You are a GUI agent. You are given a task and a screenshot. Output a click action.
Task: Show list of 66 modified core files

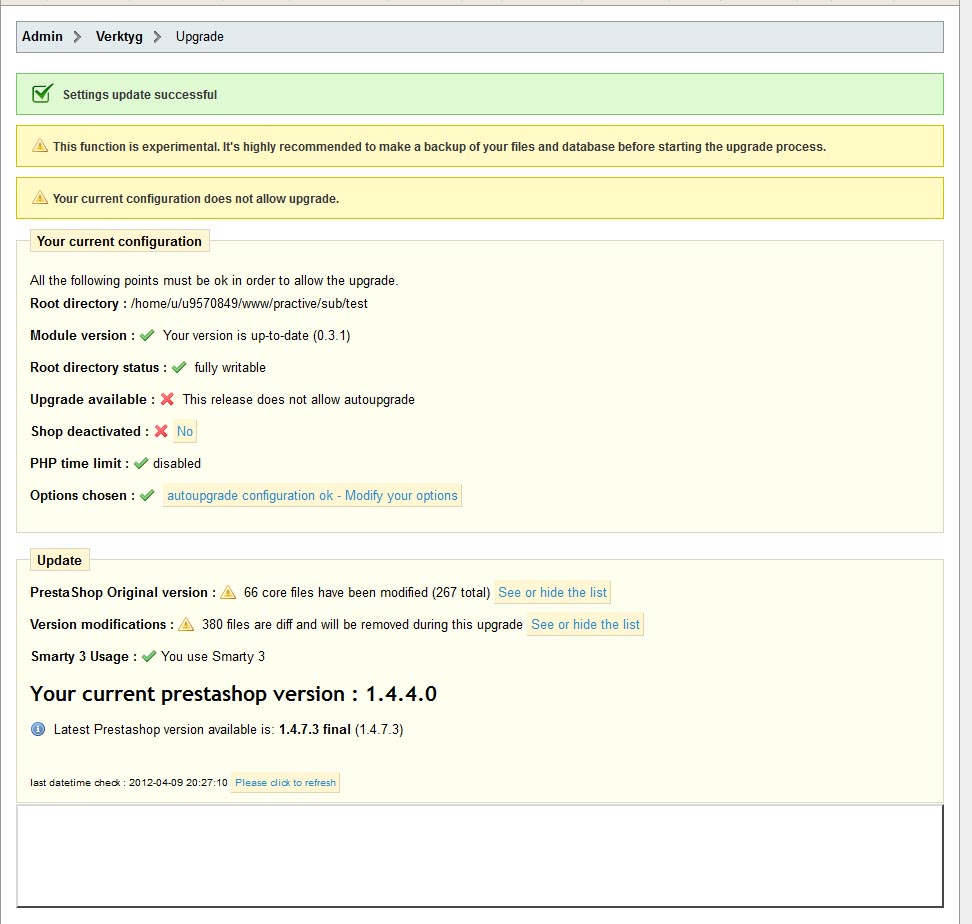pyautogui.click(x=552, y=592)
